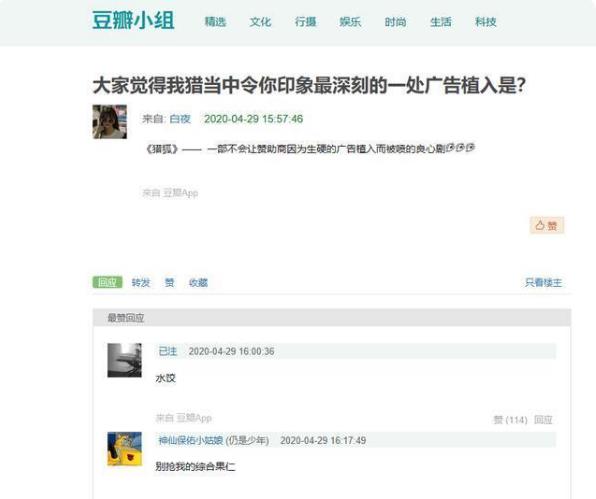Viewport: 596px width, 499px height.
Task: Click the 转发 share link
Action: [141, 283]
